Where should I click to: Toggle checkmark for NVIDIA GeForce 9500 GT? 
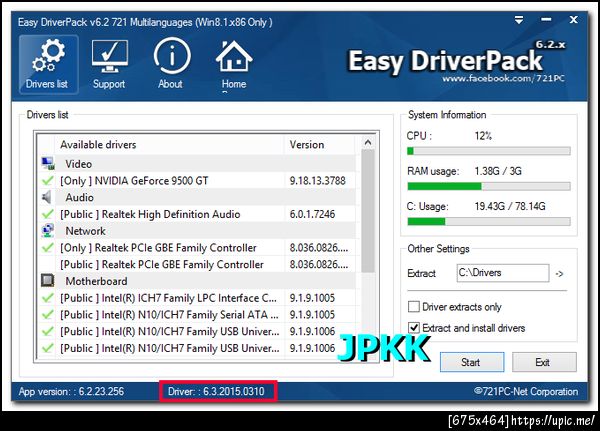[x=47, y=180]
